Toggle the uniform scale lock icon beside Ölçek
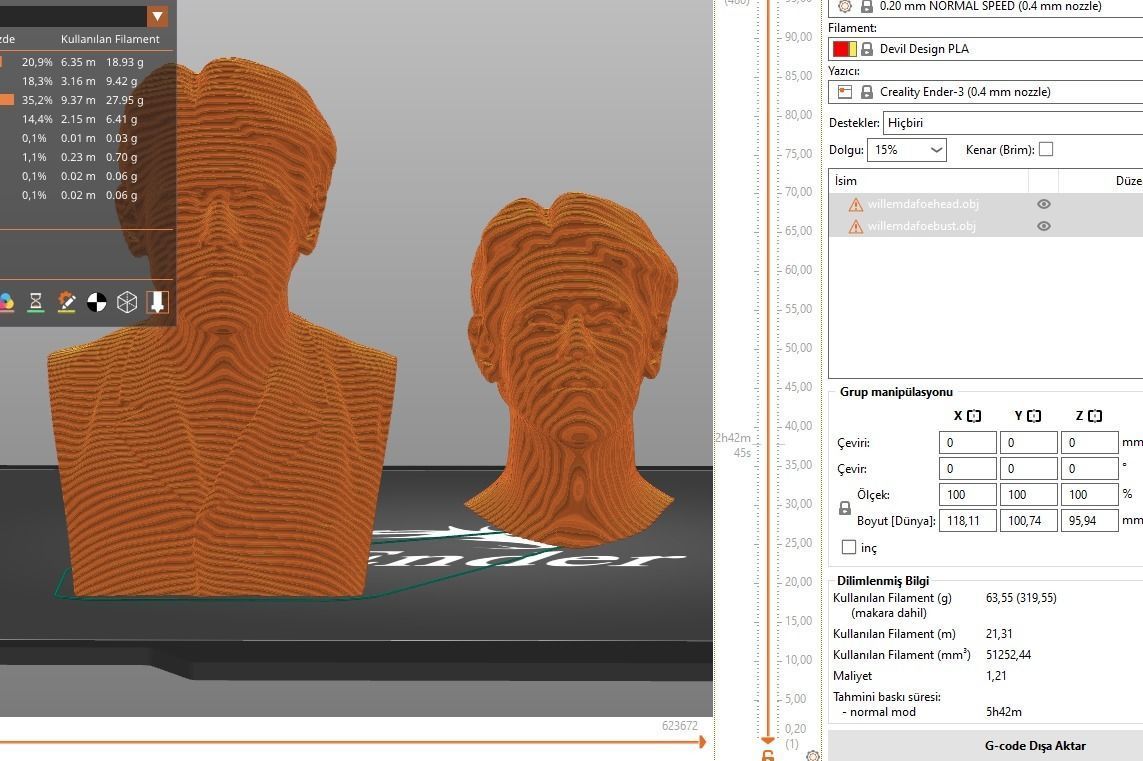 click(845, 508)
